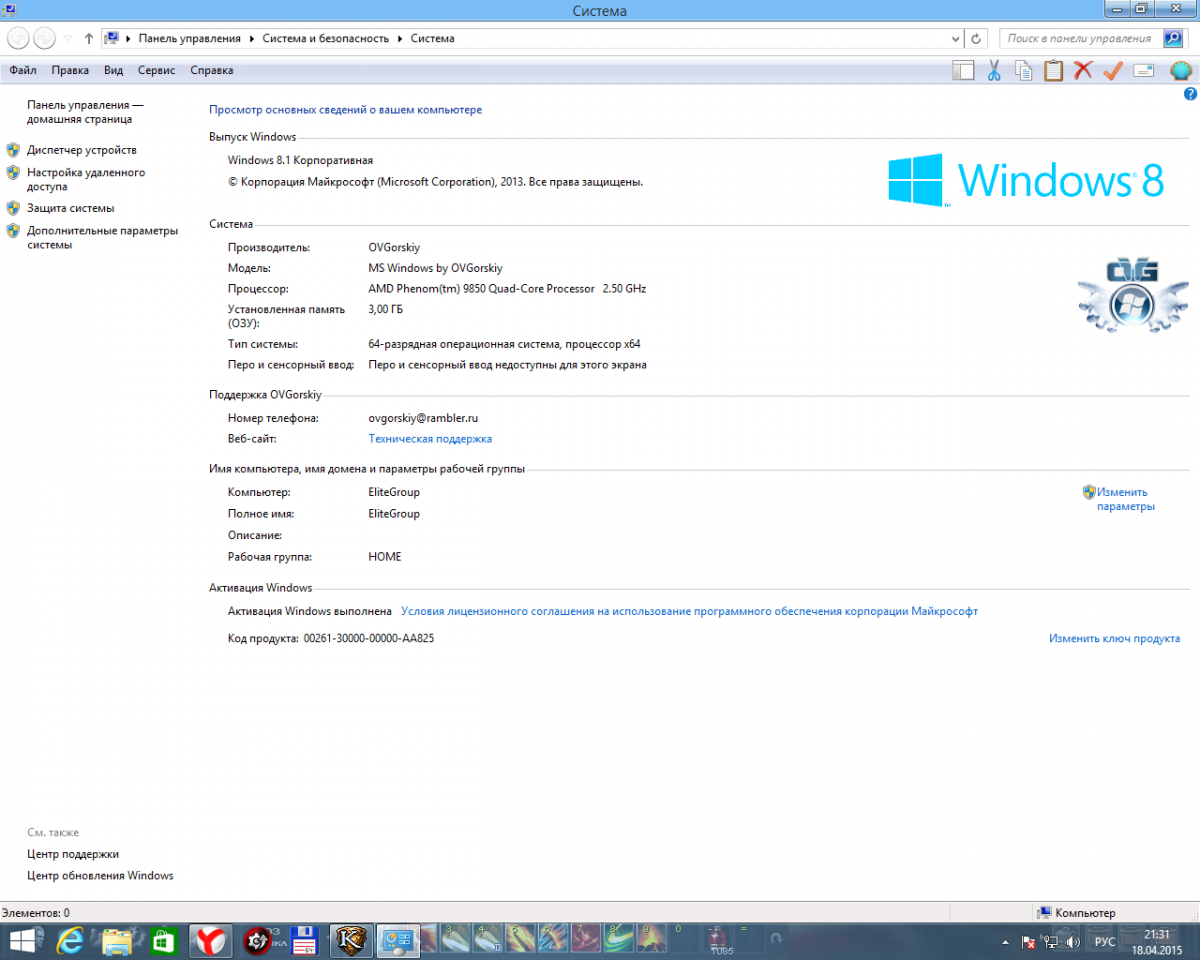Viewport: 1200px width, 960px height.
Task: Click the red X Delete icon
Action: 1083,70
